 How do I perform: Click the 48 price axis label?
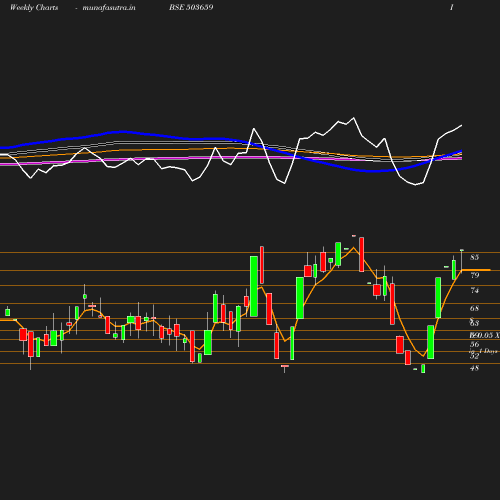click(x=475, y=368)
